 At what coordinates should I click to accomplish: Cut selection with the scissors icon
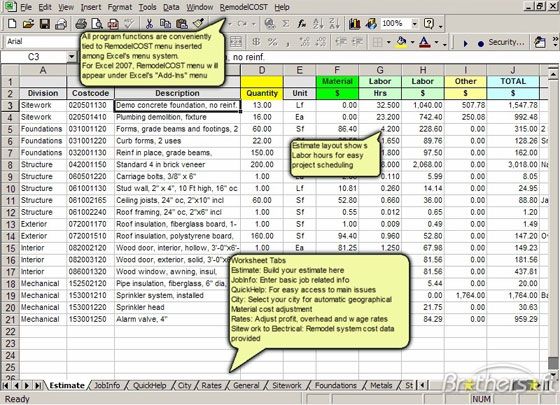(x=149, y=24)
